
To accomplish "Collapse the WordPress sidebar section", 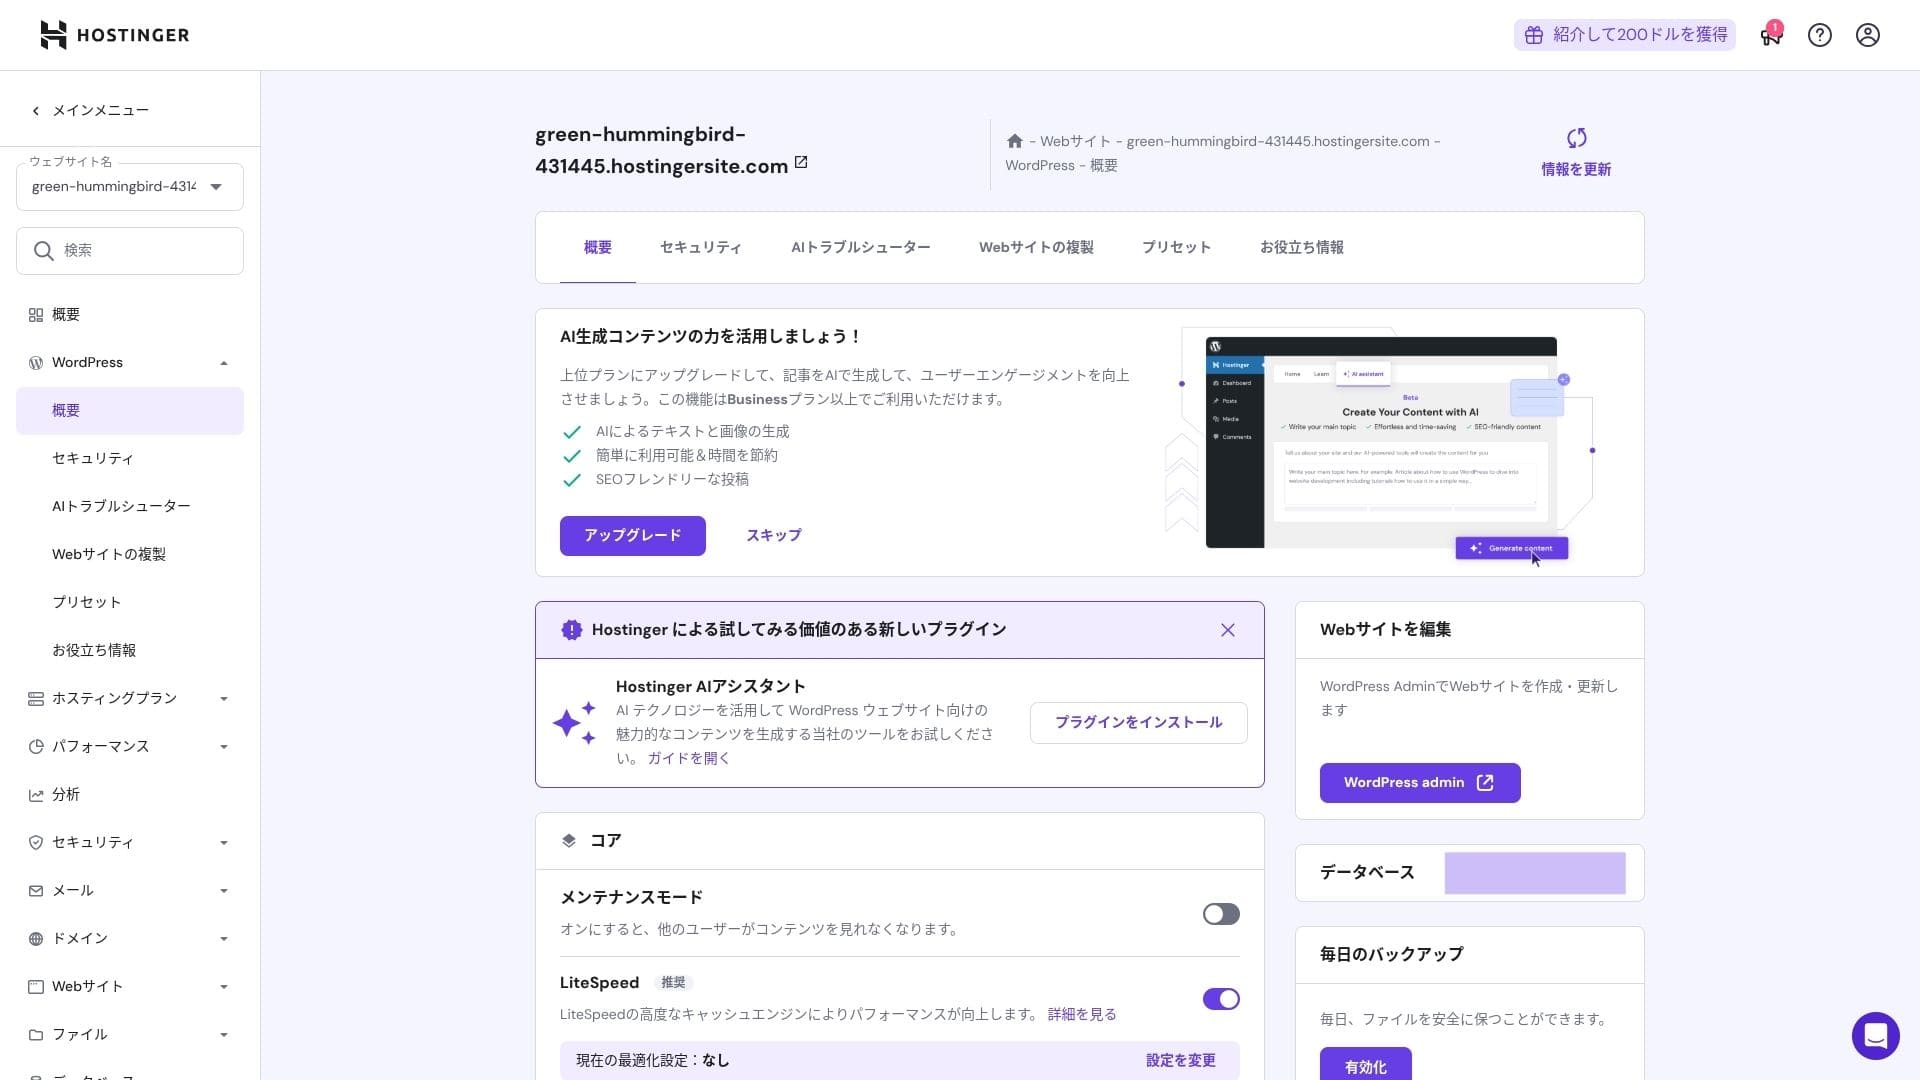I will [x=224, y=363].
